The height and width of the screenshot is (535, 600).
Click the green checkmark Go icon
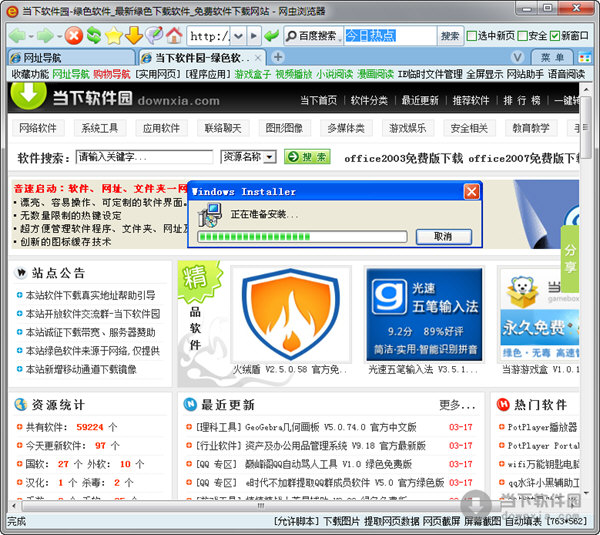(x=272, y=36)
